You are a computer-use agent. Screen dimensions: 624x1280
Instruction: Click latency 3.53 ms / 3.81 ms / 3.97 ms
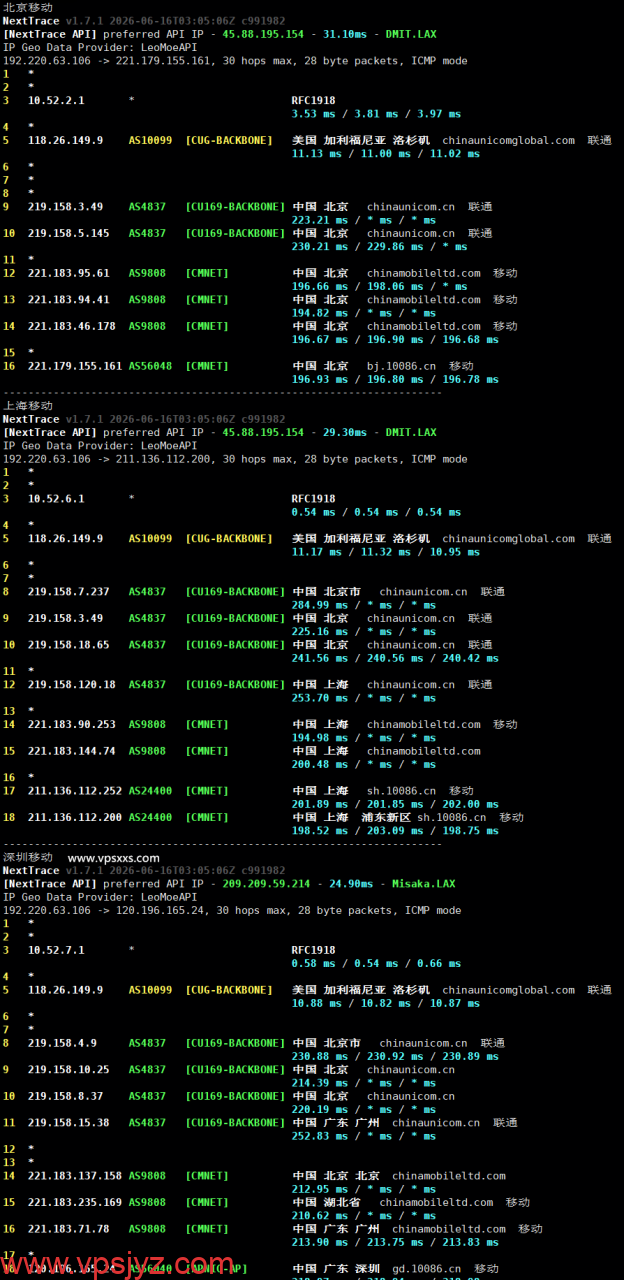coord(376,114)
